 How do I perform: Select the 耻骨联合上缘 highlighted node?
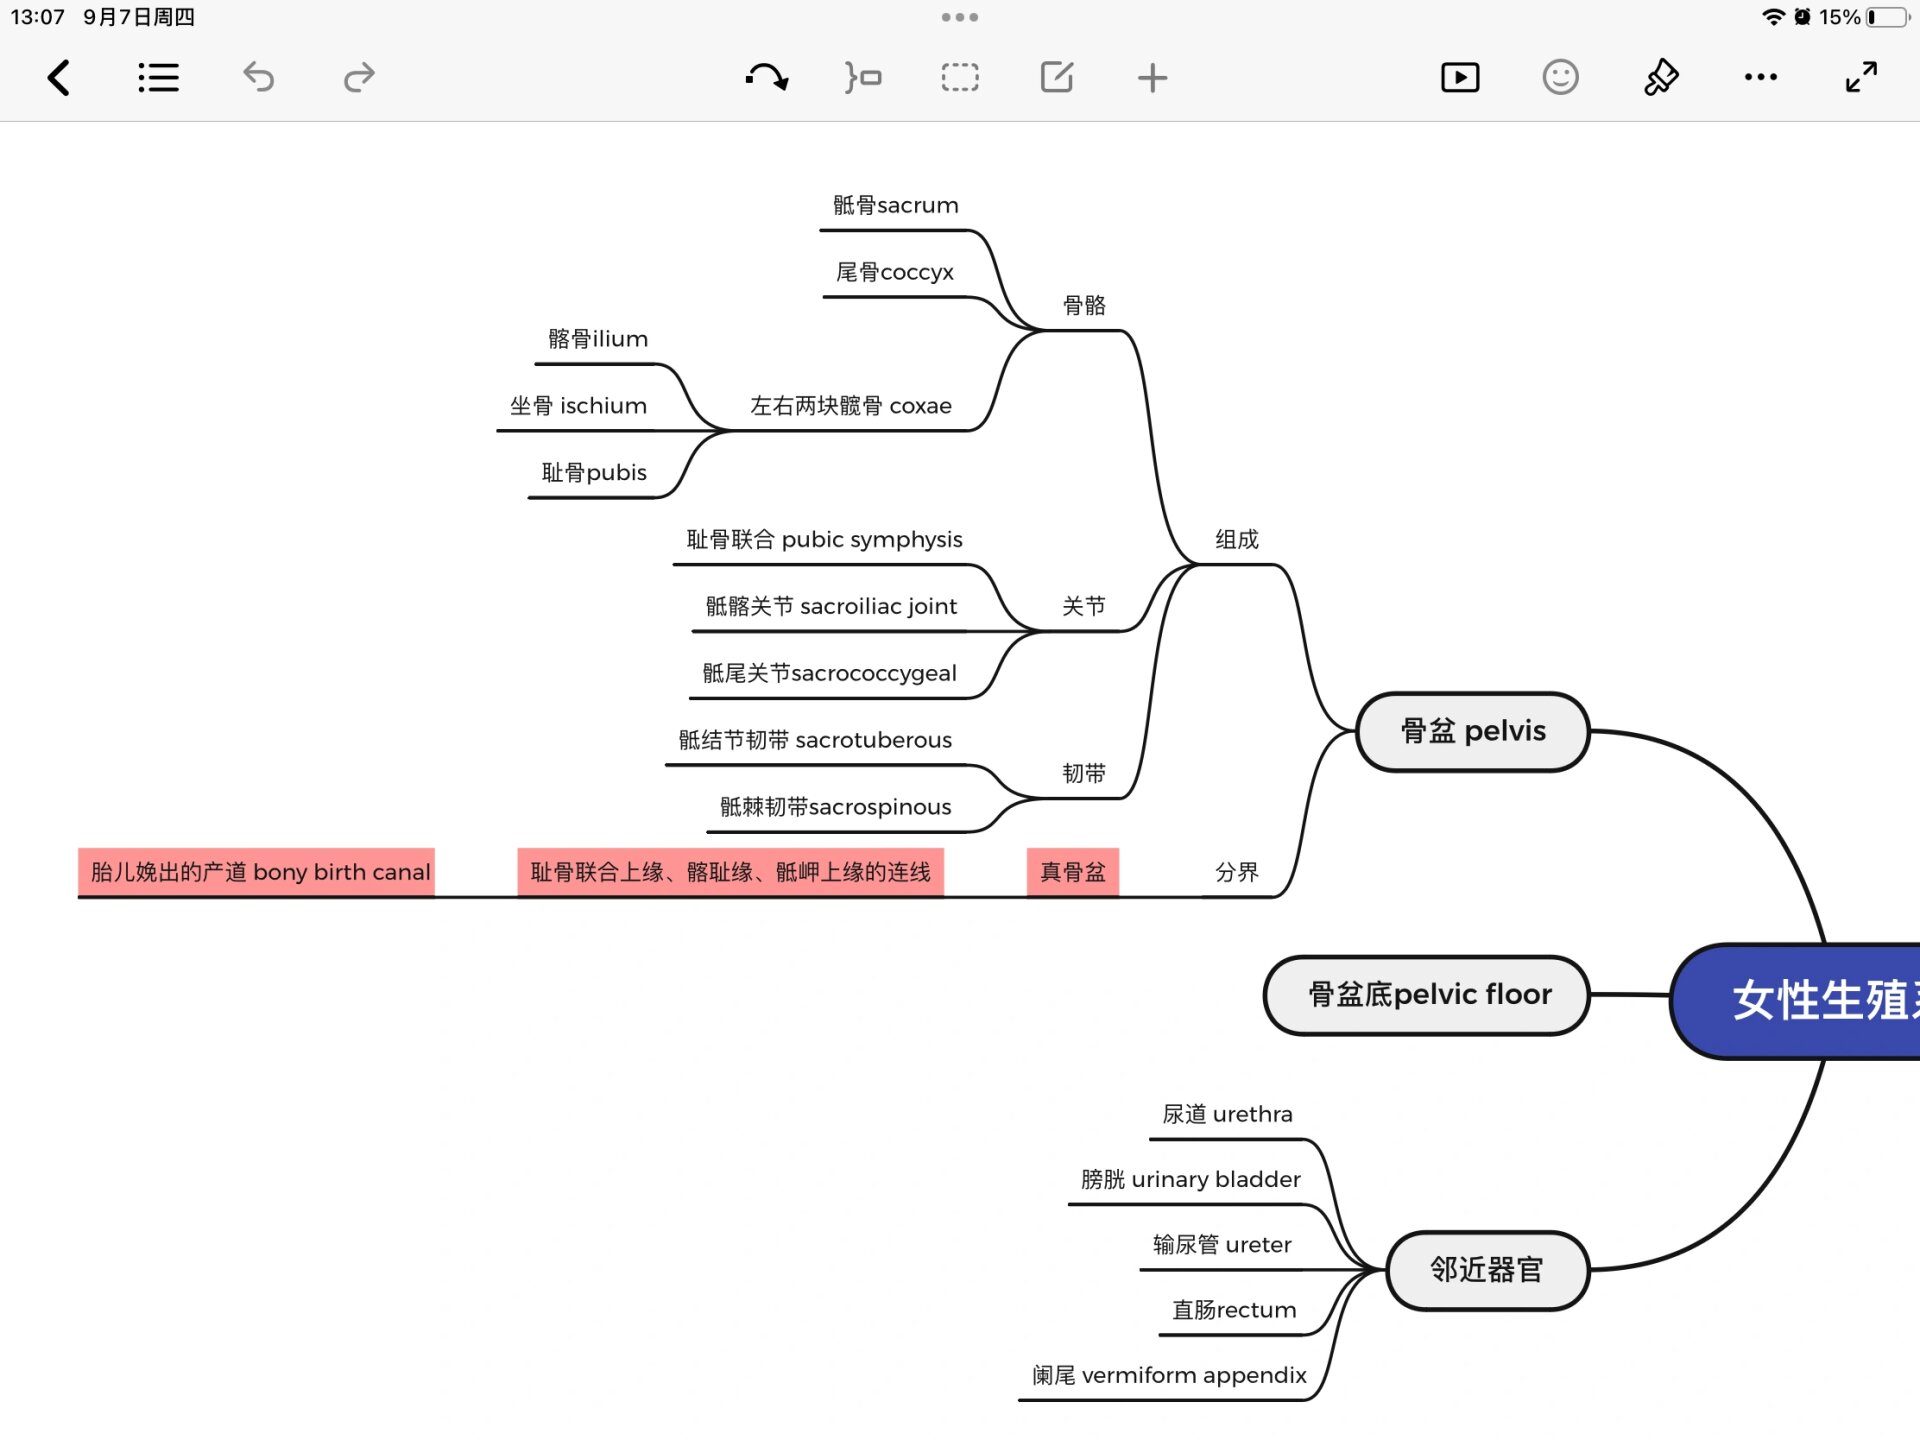pyautogui.click(x=731, y=872)
